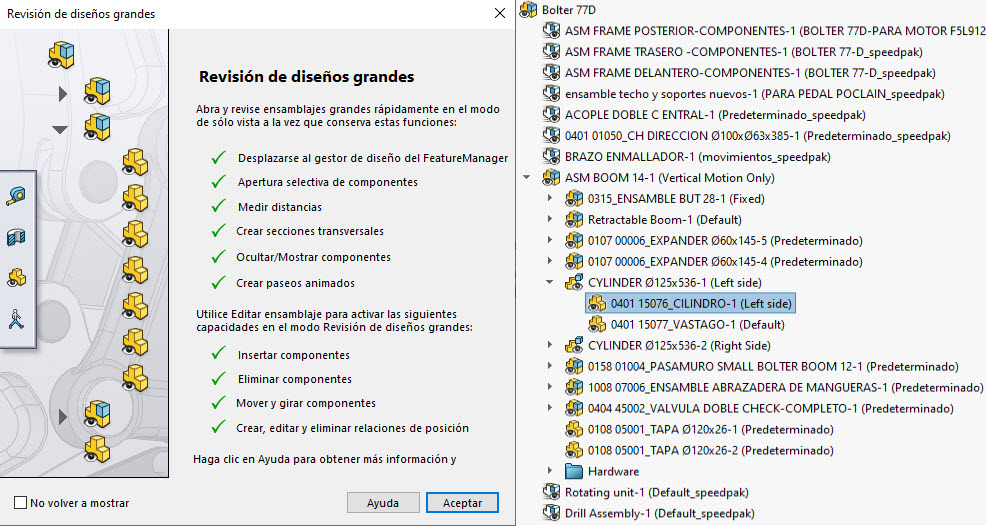Click the Aceptar button
Image resolution: width=986 pixels, height=526 pixels.
point(462,503)
